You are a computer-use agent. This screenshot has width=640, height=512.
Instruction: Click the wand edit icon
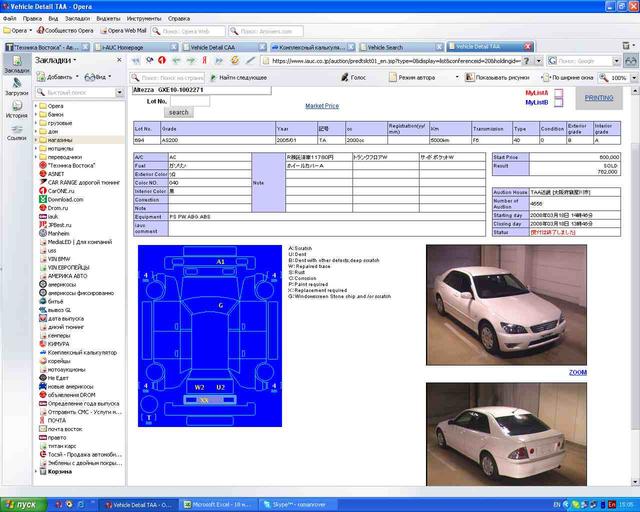tap(250, 60)
